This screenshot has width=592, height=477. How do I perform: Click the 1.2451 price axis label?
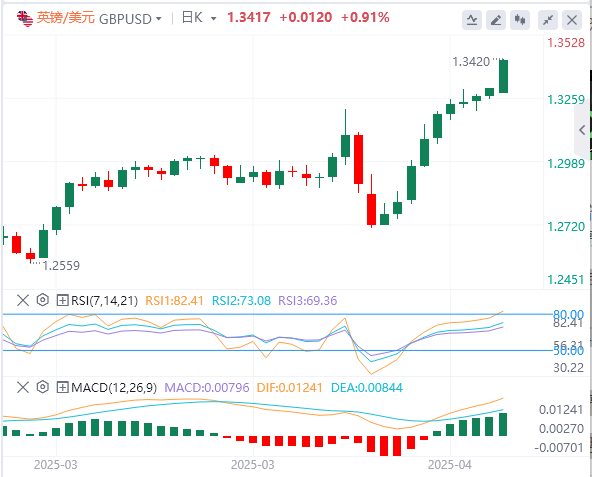point(566,279)
